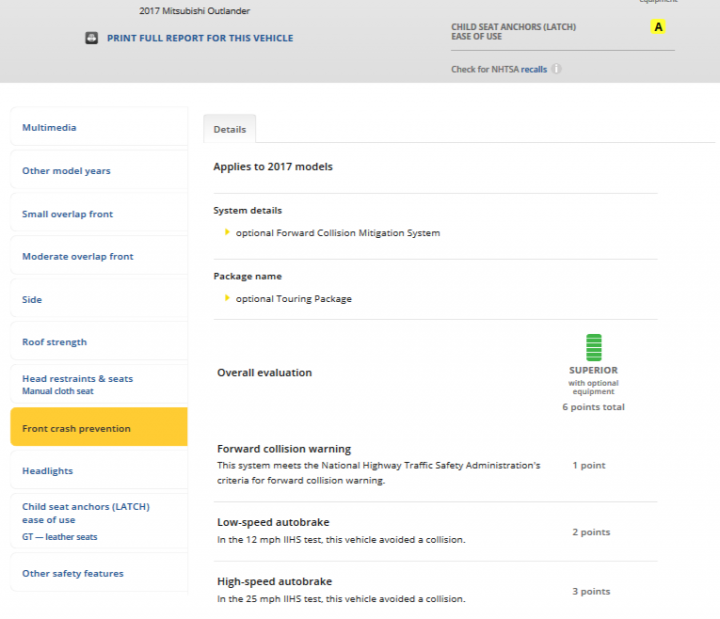Image resolution: width=720 pixels, height=619 pixels.
Task: Select Small overlap front in the sidebar
Action: coord(99,214)
